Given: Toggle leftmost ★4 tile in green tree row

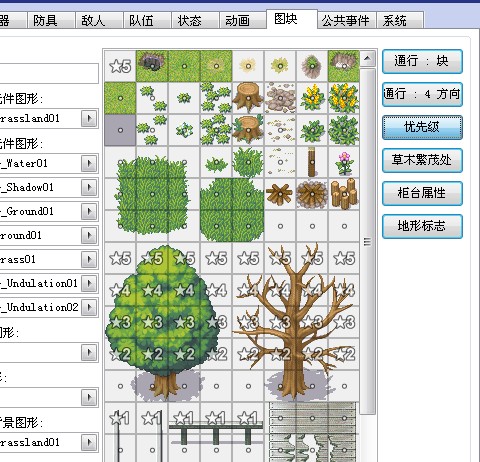Looking at the screenshot, I should click(x=120, y=290).
